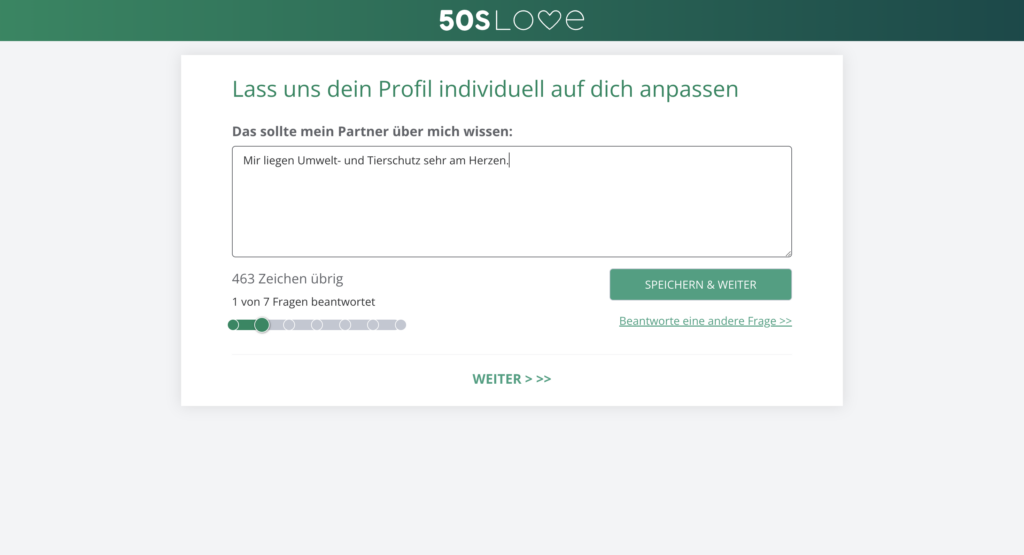Viewport: 1024px width, 555px height.
Task: Pick the sixth progress step dot
Action: (373, 325)
